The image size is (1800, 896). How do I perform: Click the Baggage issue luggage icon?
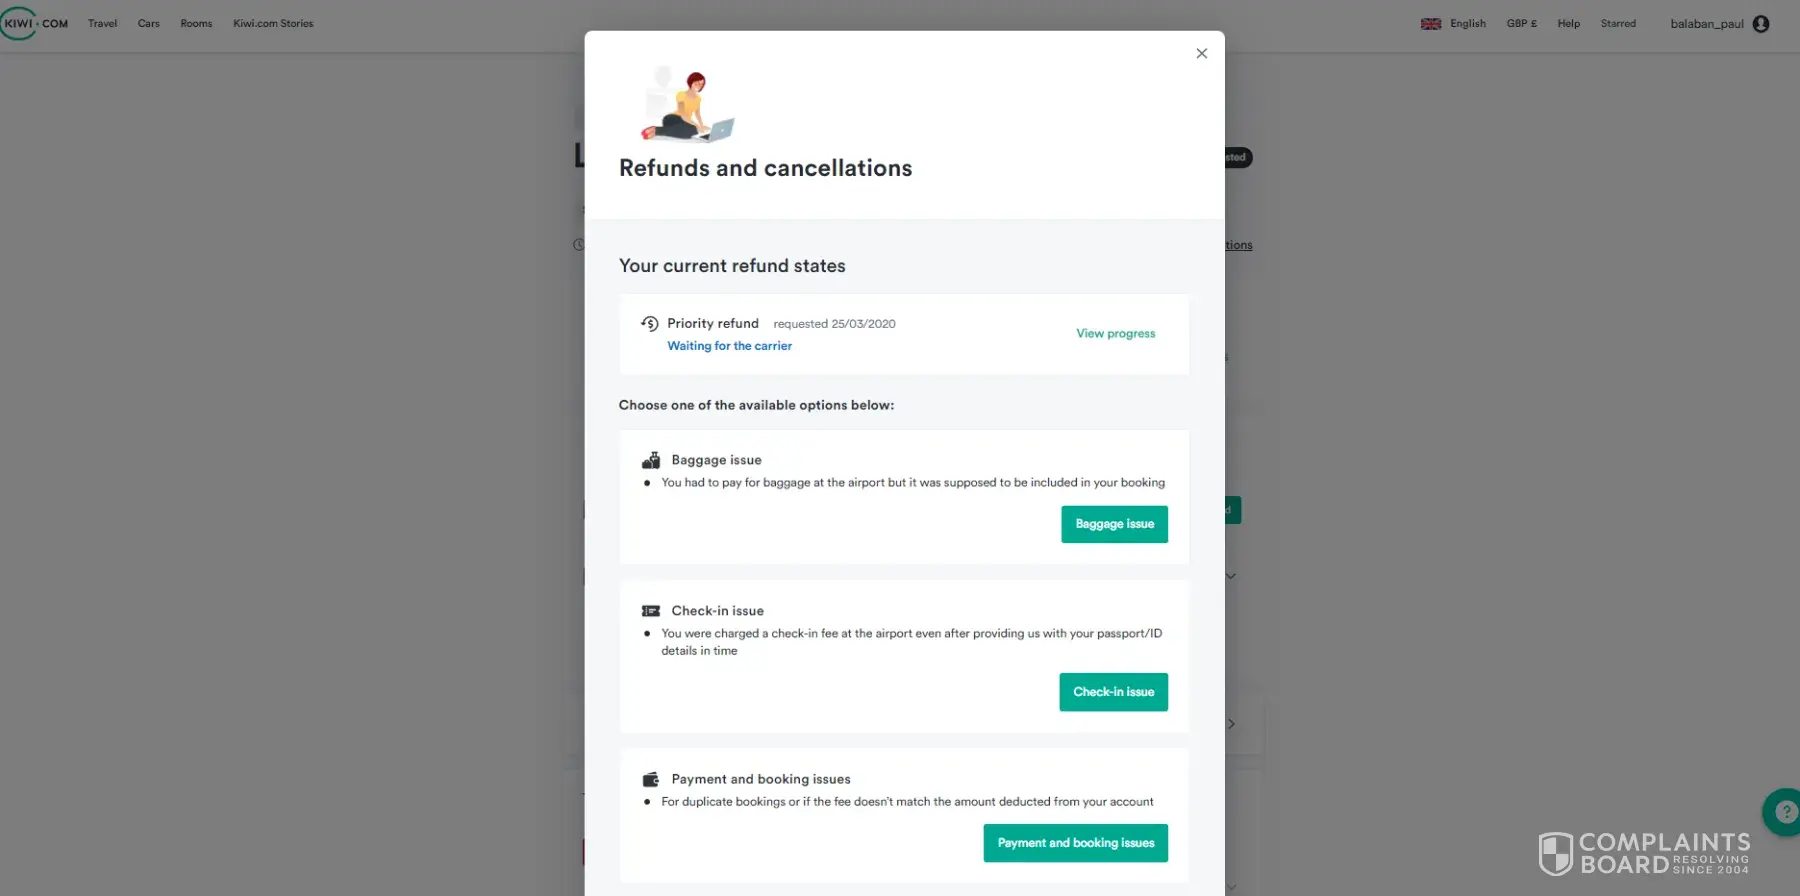[x=651, y=460]
